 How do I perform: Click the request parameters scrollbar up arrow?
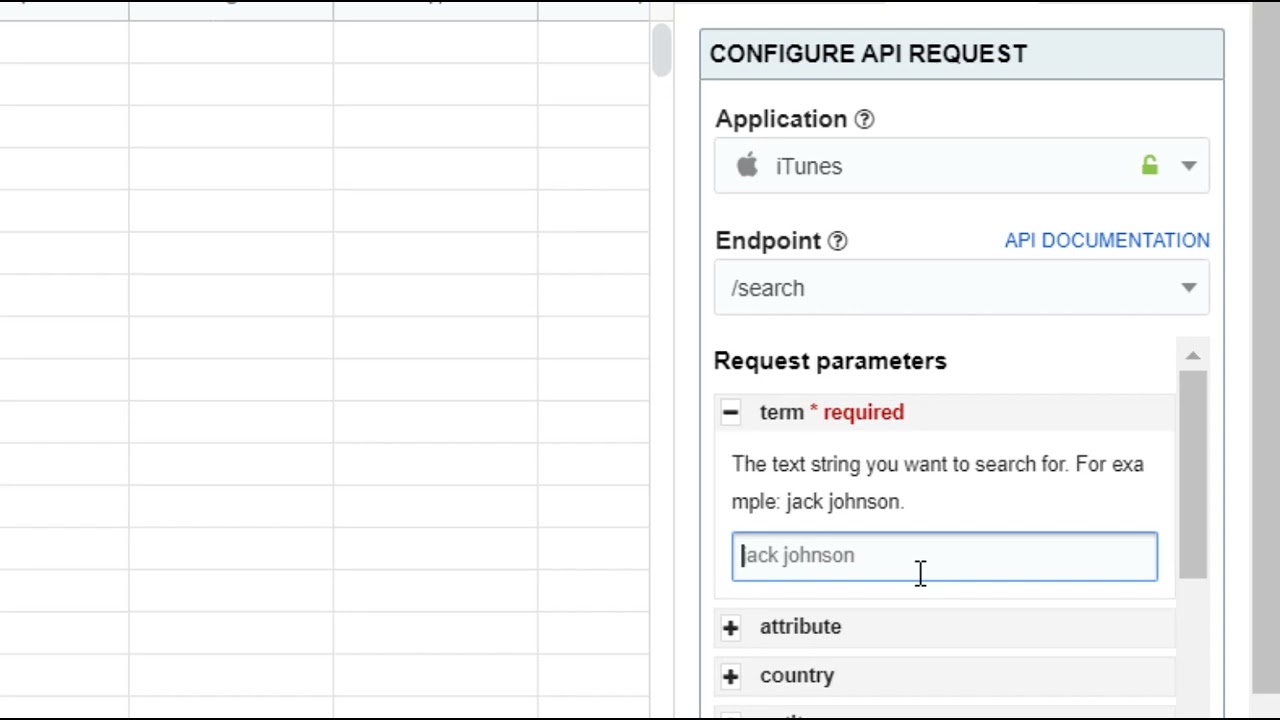click(x=1193, y=355)
